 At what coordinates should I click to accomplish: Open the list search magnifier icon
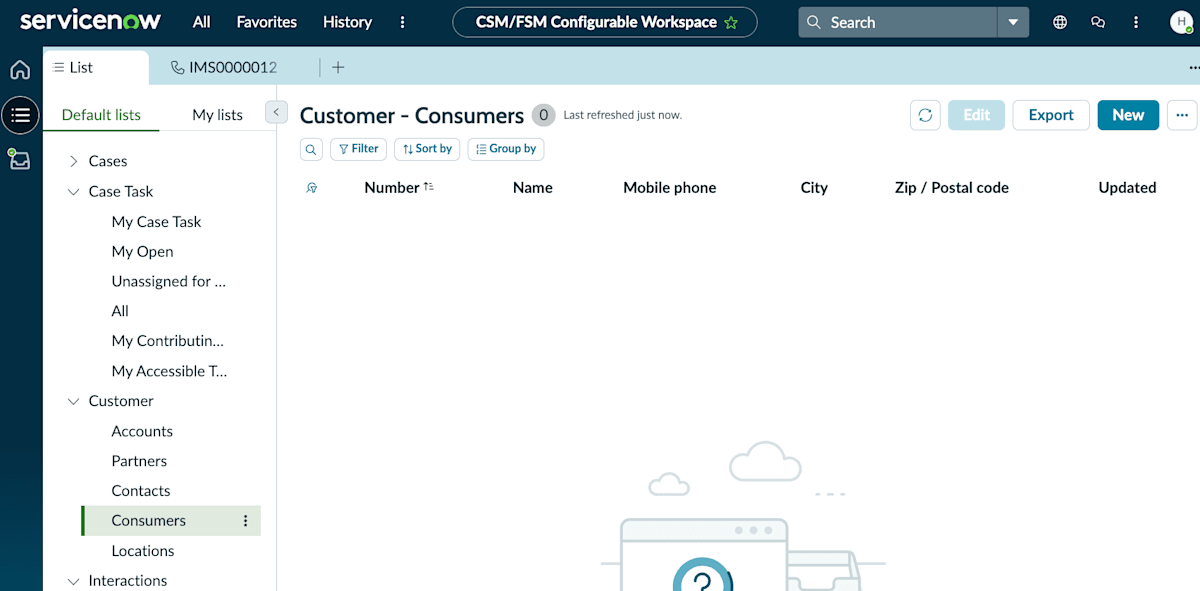[312, 149]
